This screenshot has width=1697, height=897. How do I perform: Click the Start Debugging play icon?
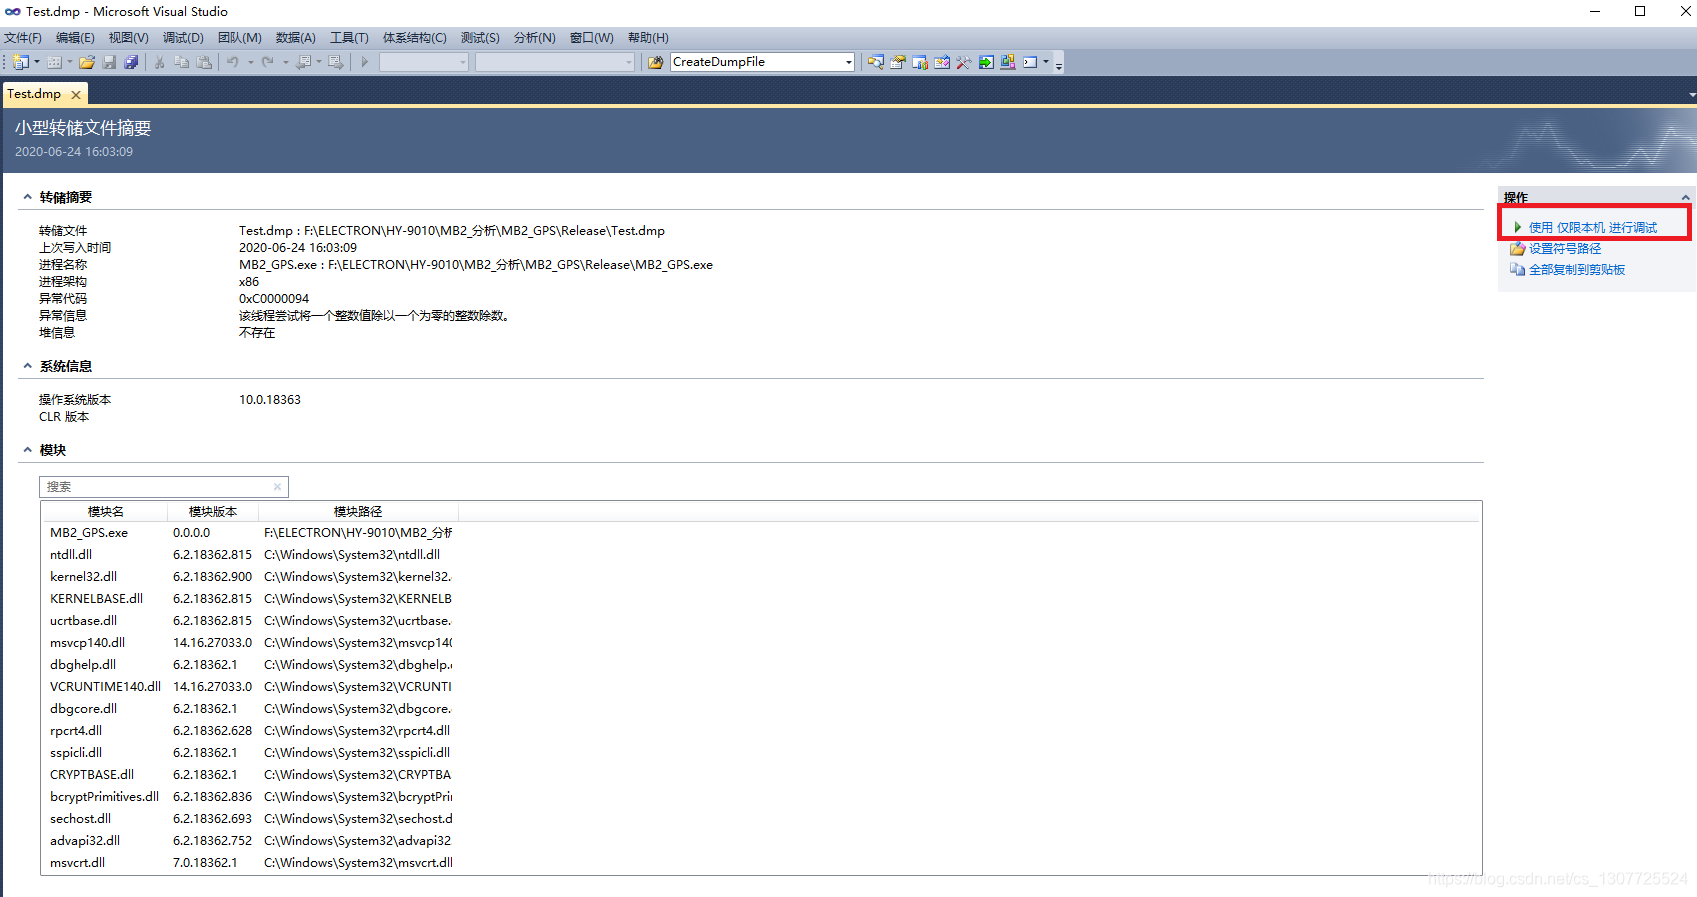coord(365,62)
